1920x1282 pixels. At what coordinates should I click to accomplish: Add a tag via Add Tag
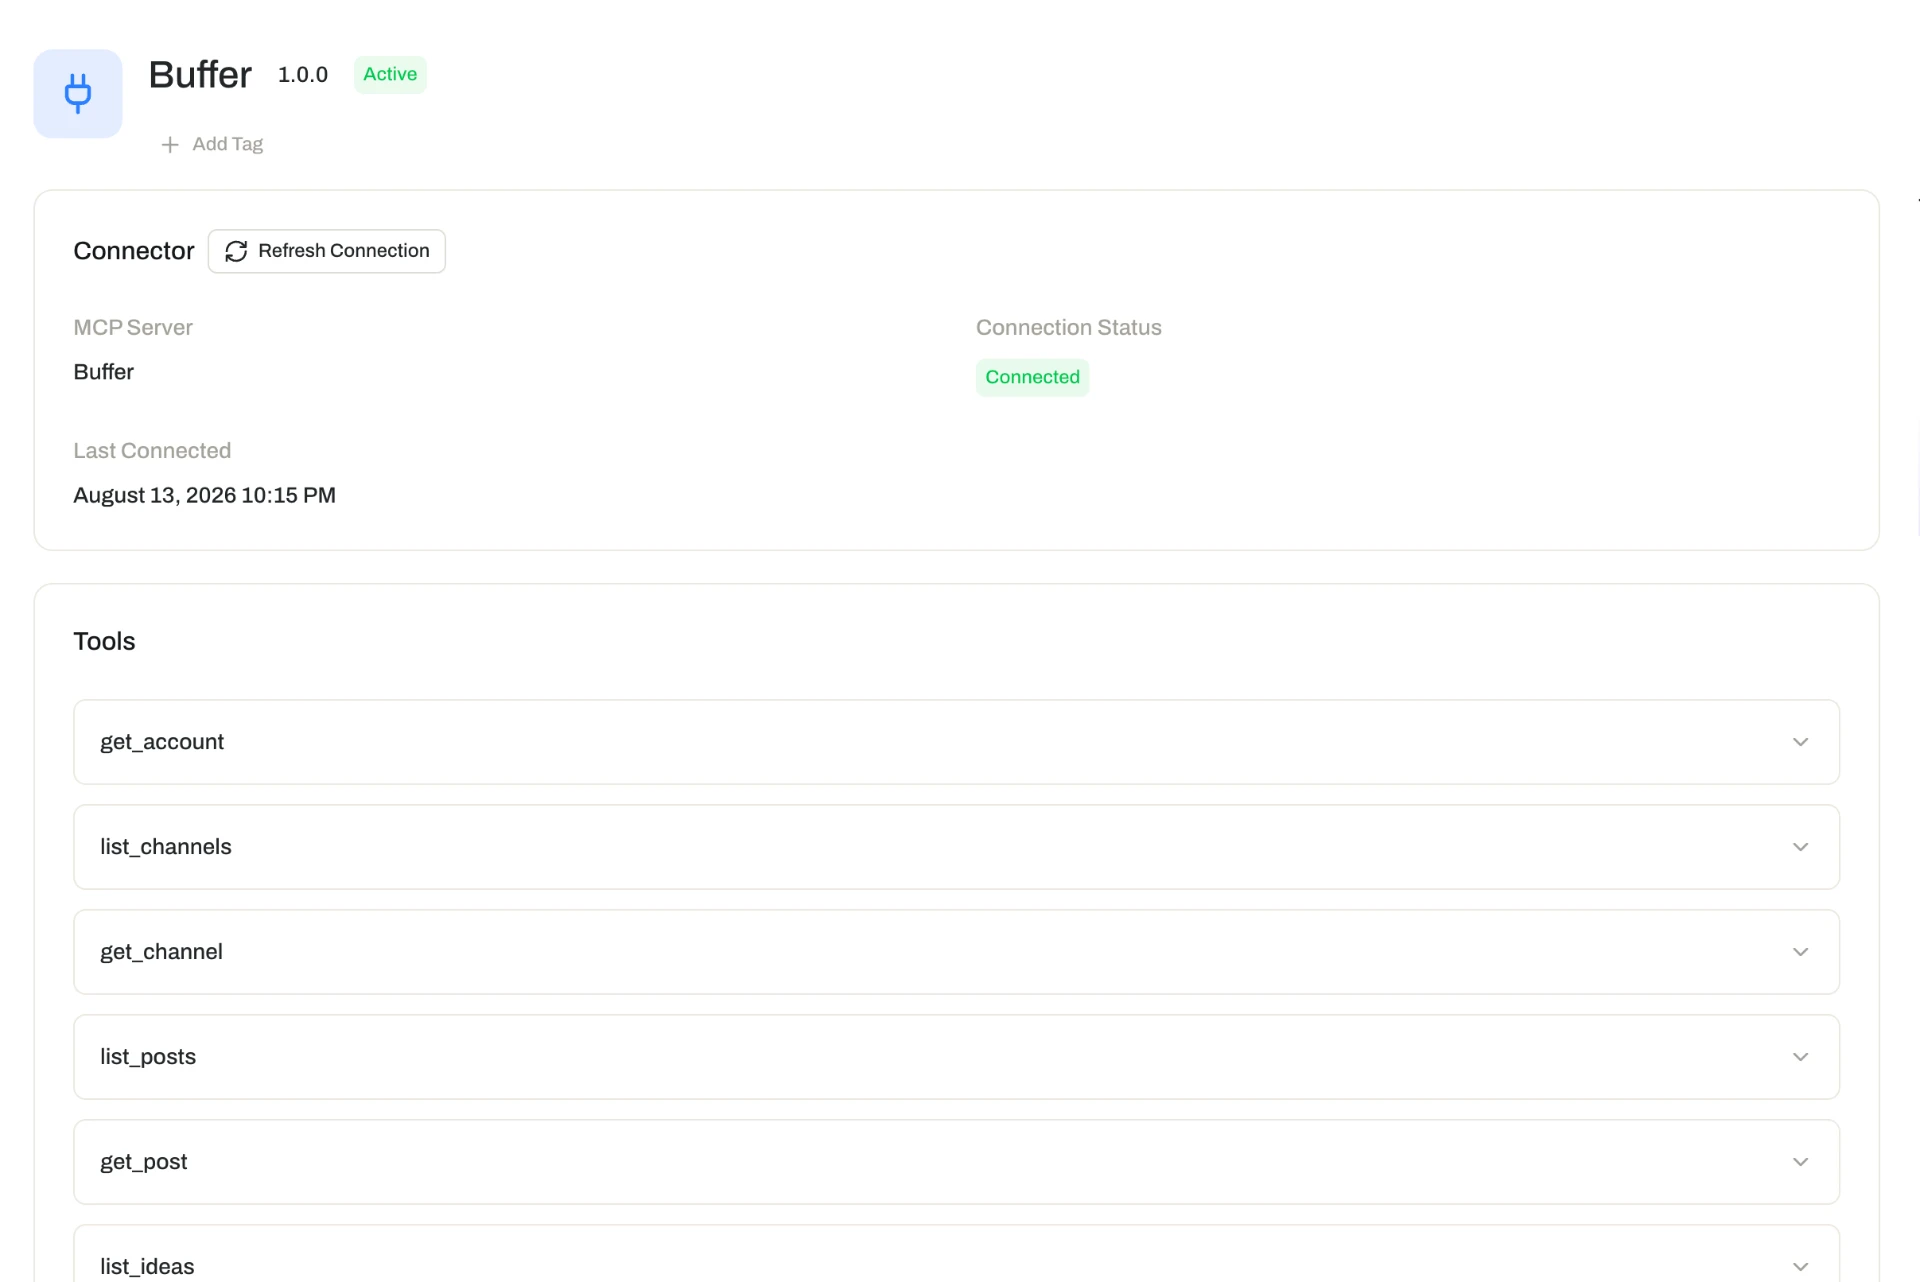click(x=212, y=144)
